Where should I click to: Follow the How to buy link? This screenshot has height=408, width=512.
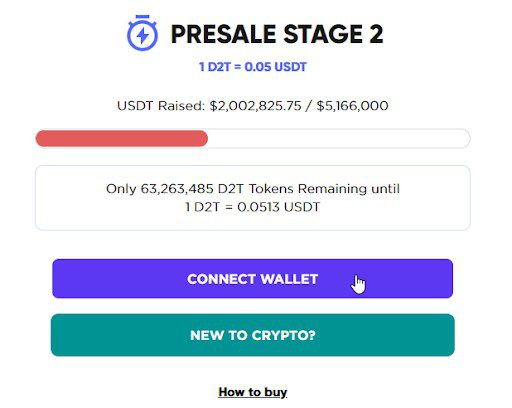(x=253, y=392)
